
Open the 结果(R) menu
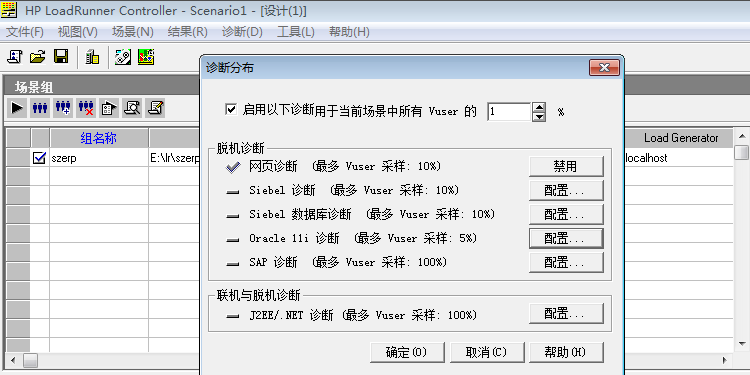coord(188,32)
